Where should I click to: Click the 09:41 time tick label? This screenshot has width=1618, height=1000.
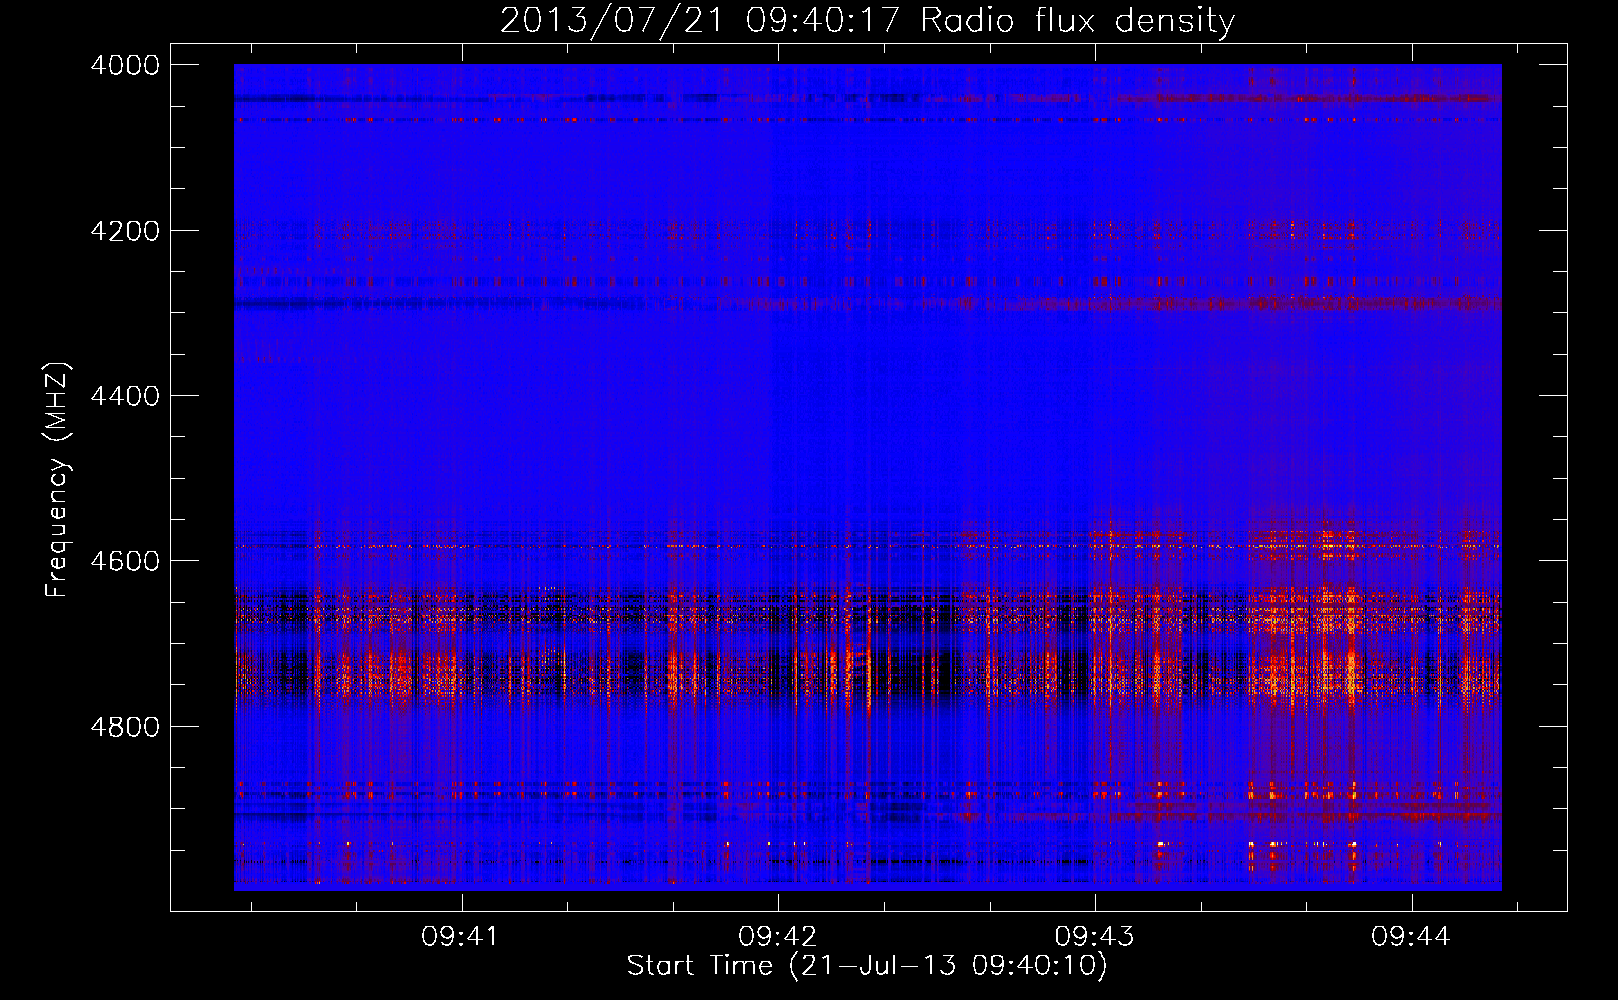pyautogui.click(x=460, y=937)
